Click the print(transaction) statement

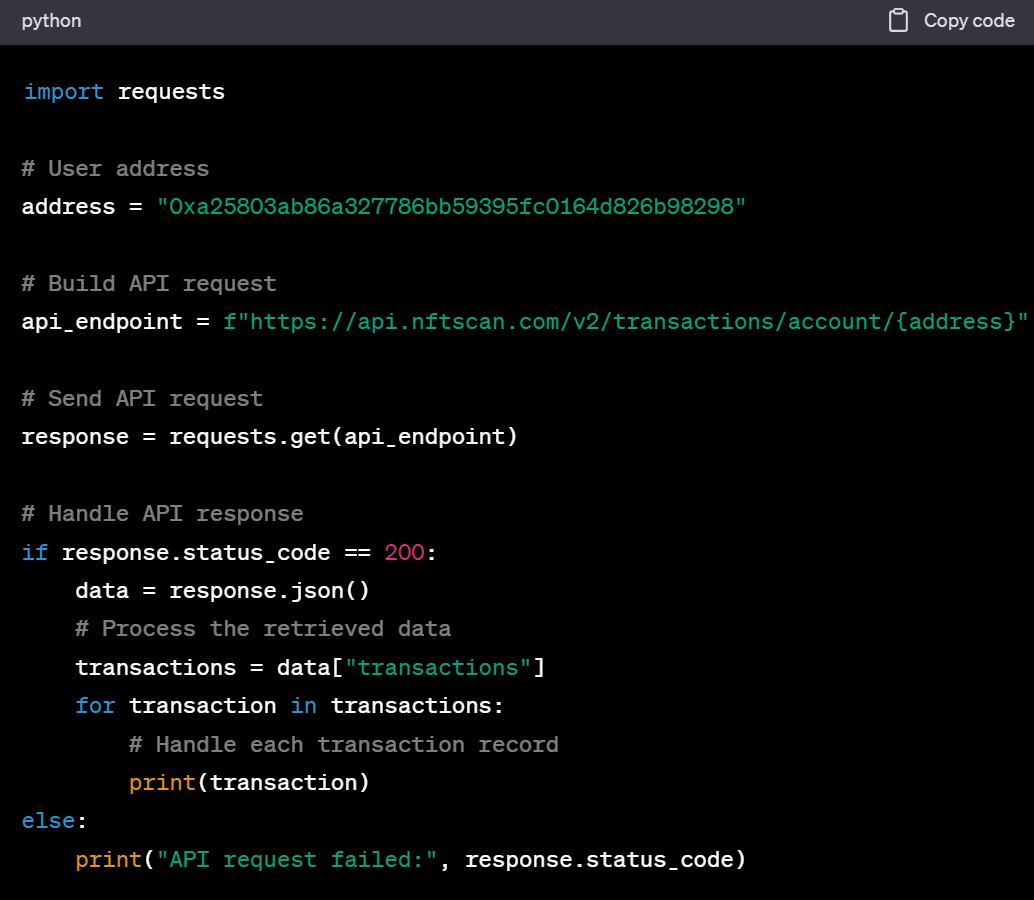(x=249, y=783)
